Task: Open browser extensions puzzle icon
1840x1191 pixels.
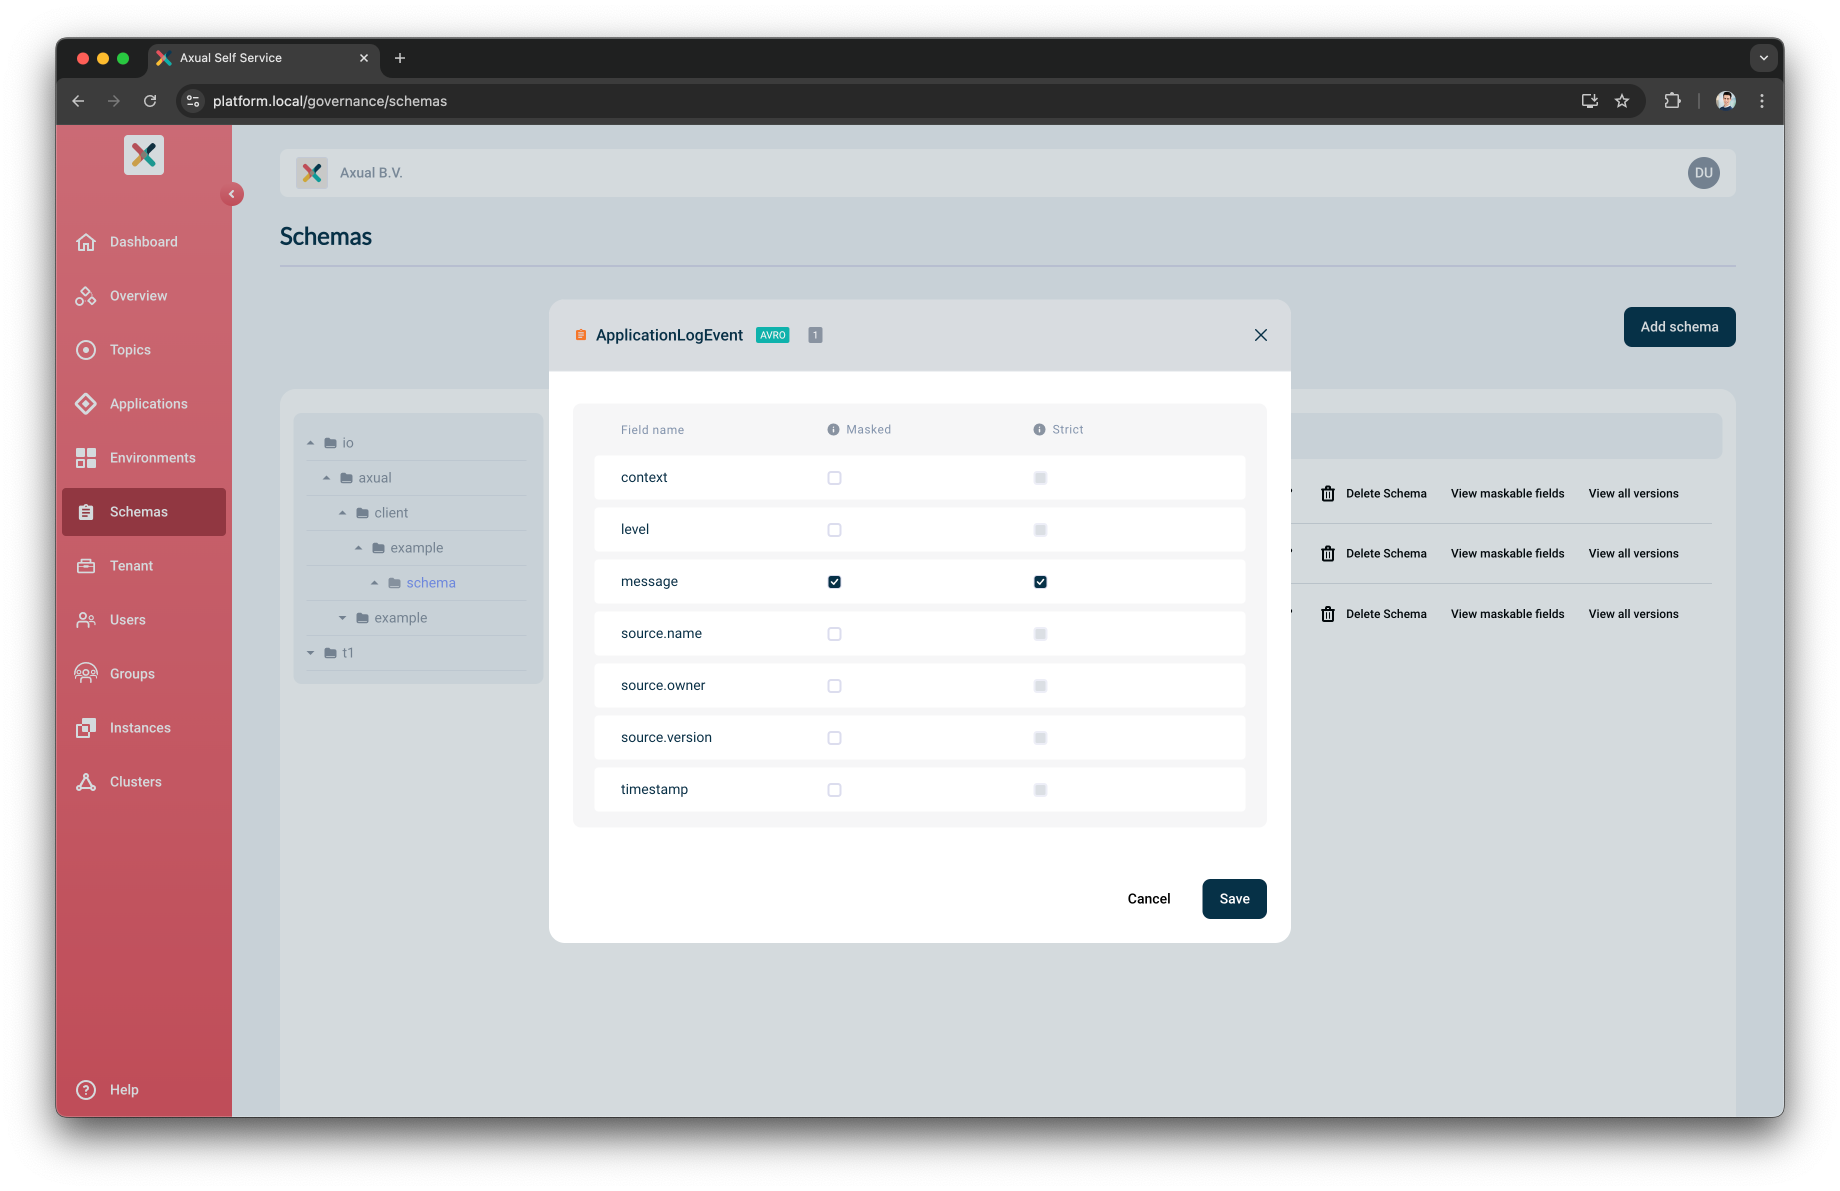Action: 1672,101
